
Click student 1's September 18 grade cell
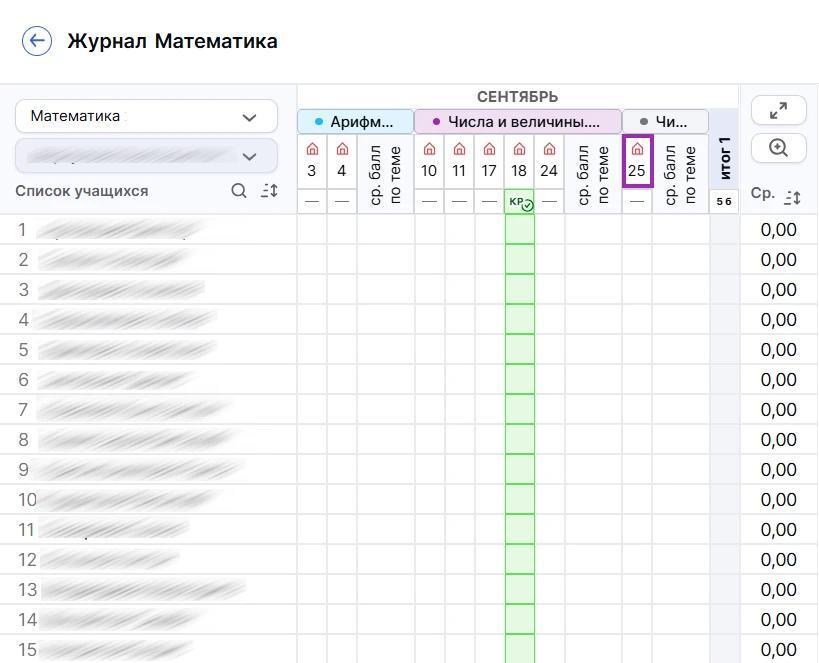[520, 229]
